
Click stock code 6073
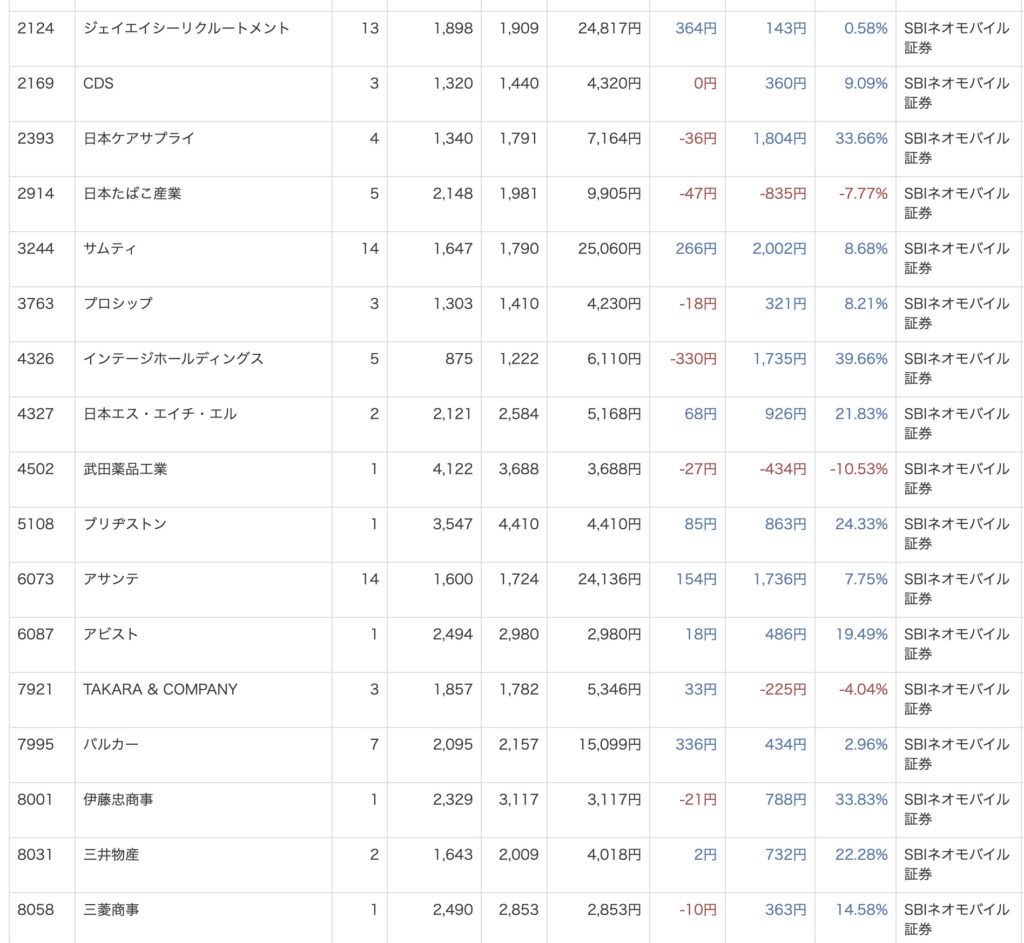click(35, 579)
